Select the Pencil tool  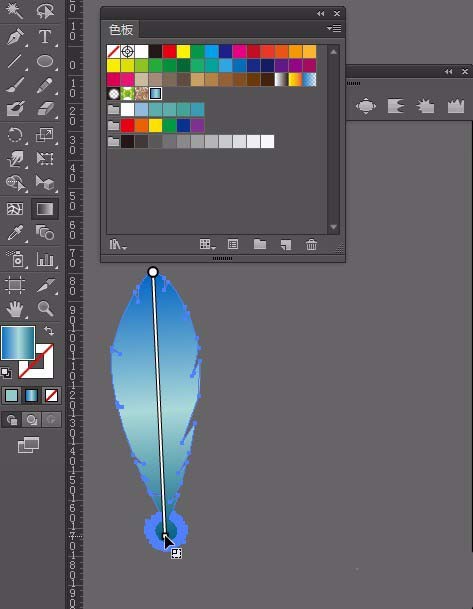coord(45,85)
